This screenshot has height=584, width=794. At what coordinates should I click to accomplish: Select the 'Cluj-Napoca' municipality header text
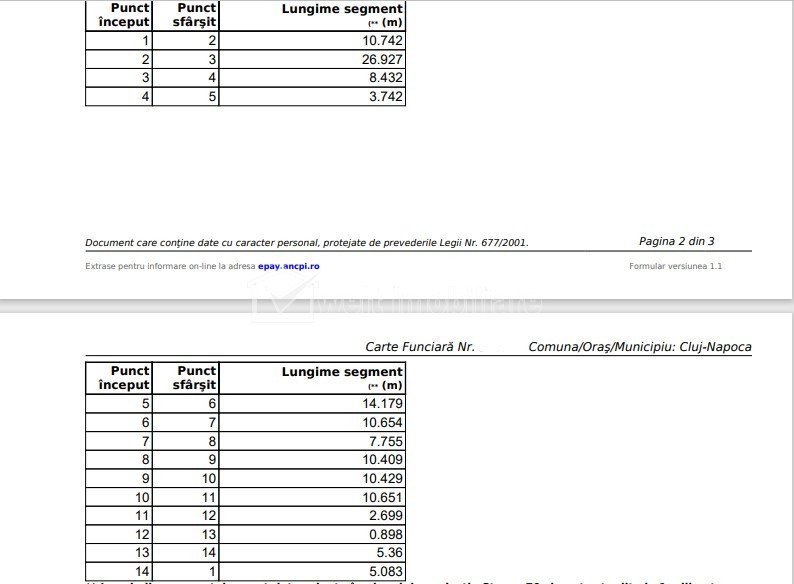715,347
